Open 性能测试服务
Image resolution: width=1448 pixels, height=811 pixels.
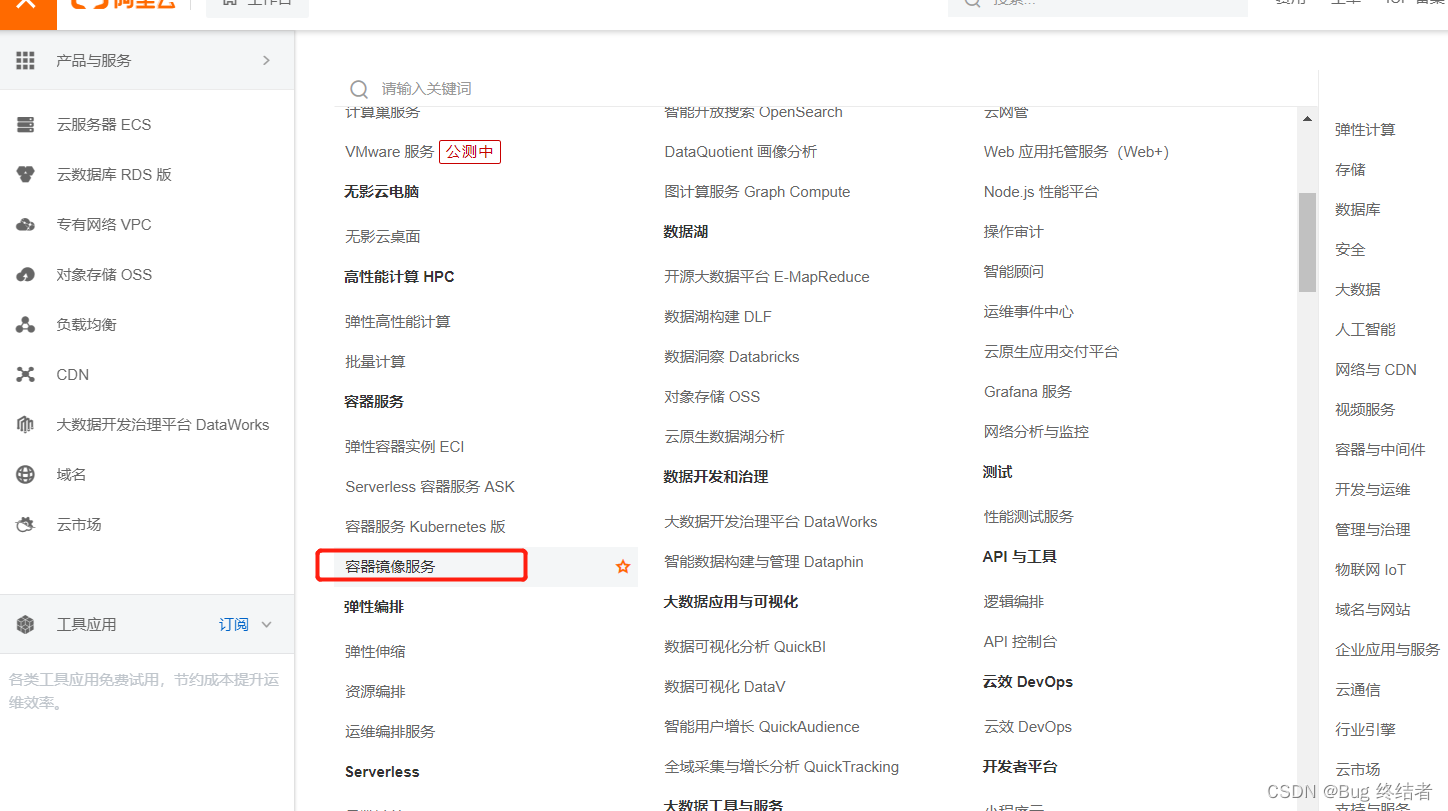pos(1028,517)
